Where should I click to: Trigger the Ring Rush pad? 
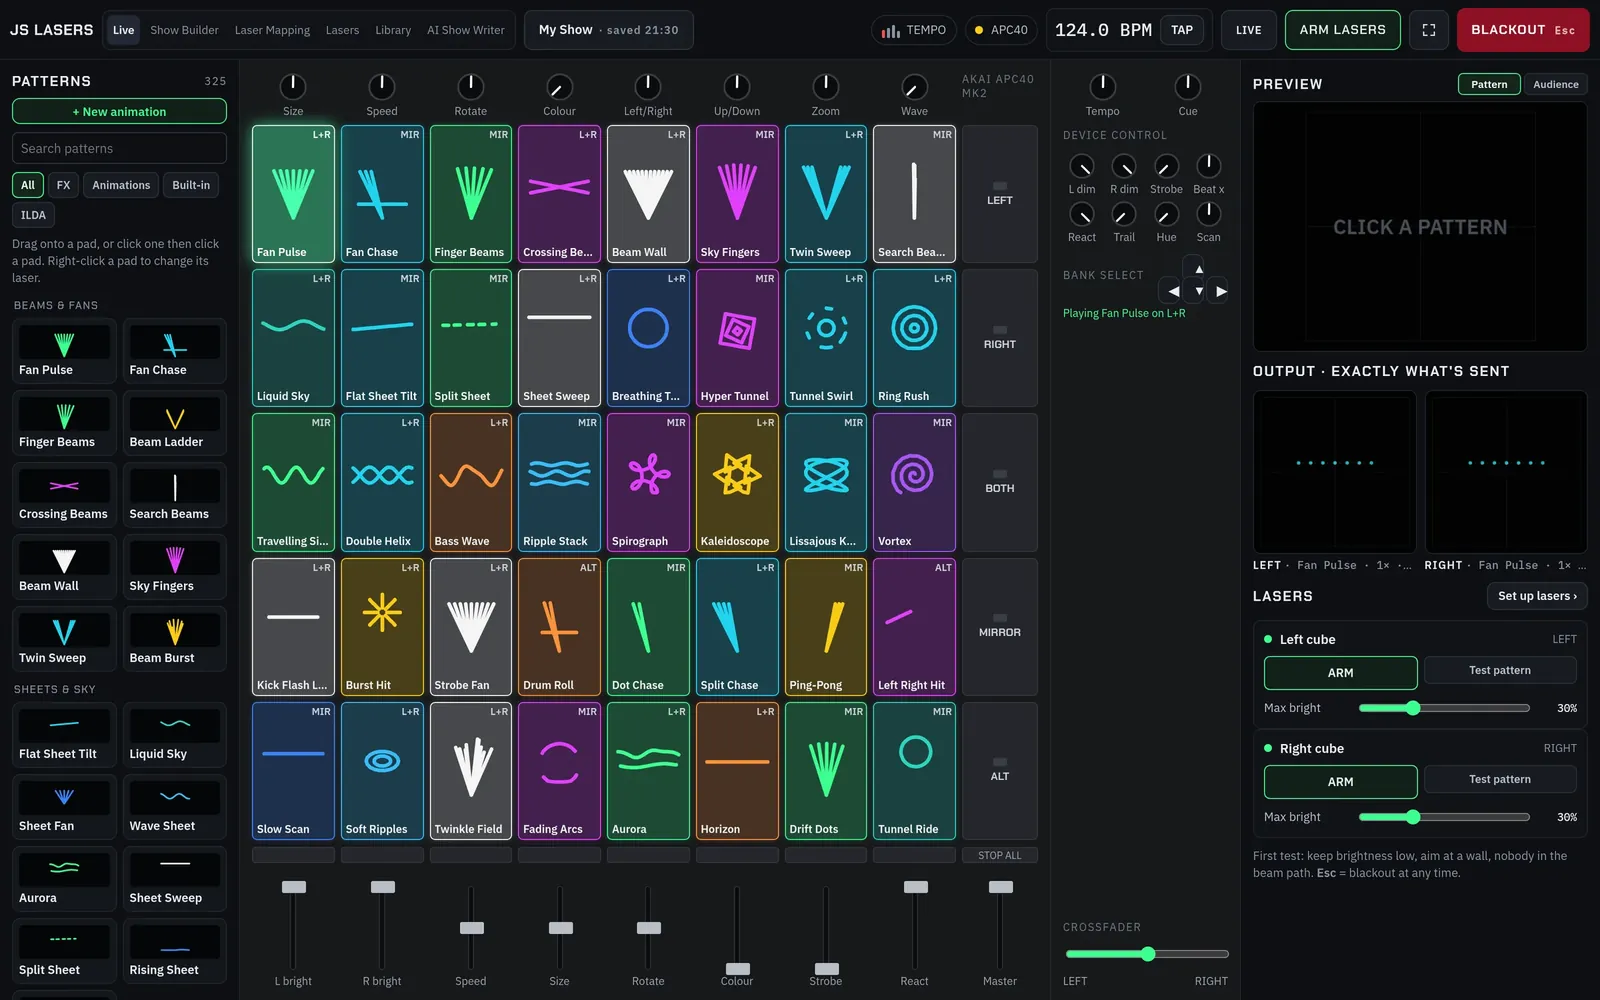click(914, 338)
